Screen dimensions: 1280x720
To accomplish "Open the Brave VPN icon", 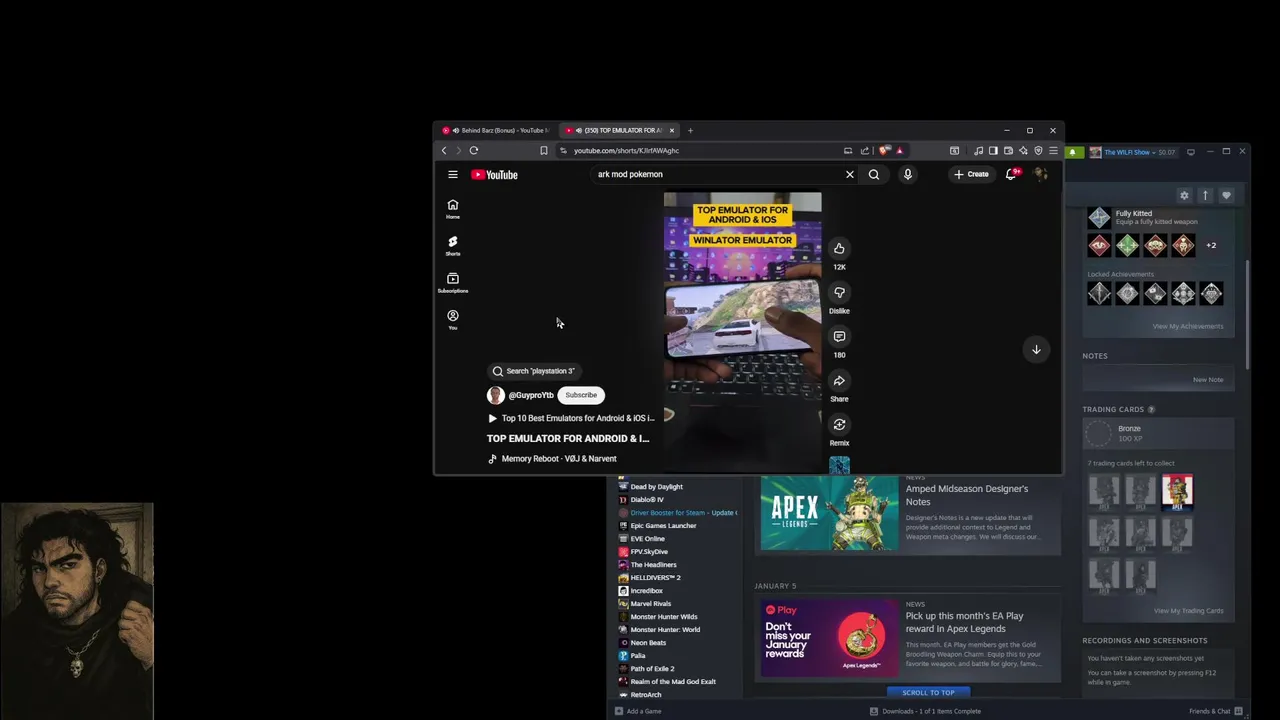I will (x=1038, y=151).
